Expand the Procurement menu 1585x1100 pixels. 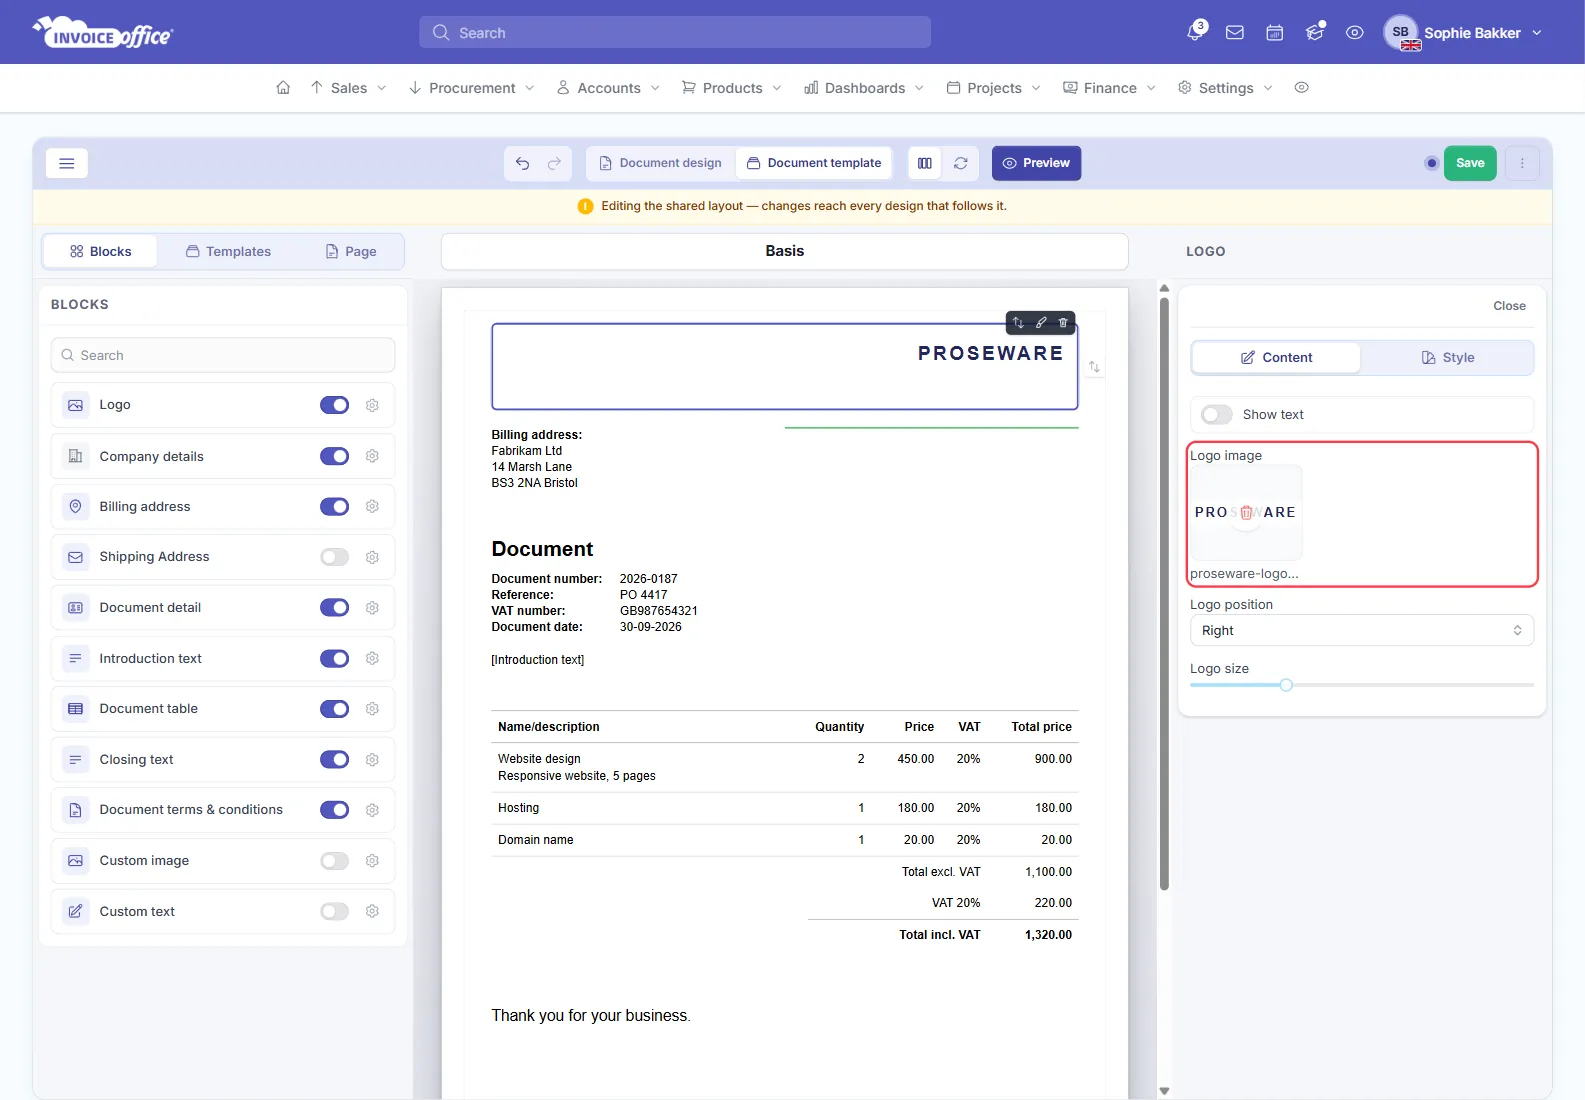click(471, 88)
